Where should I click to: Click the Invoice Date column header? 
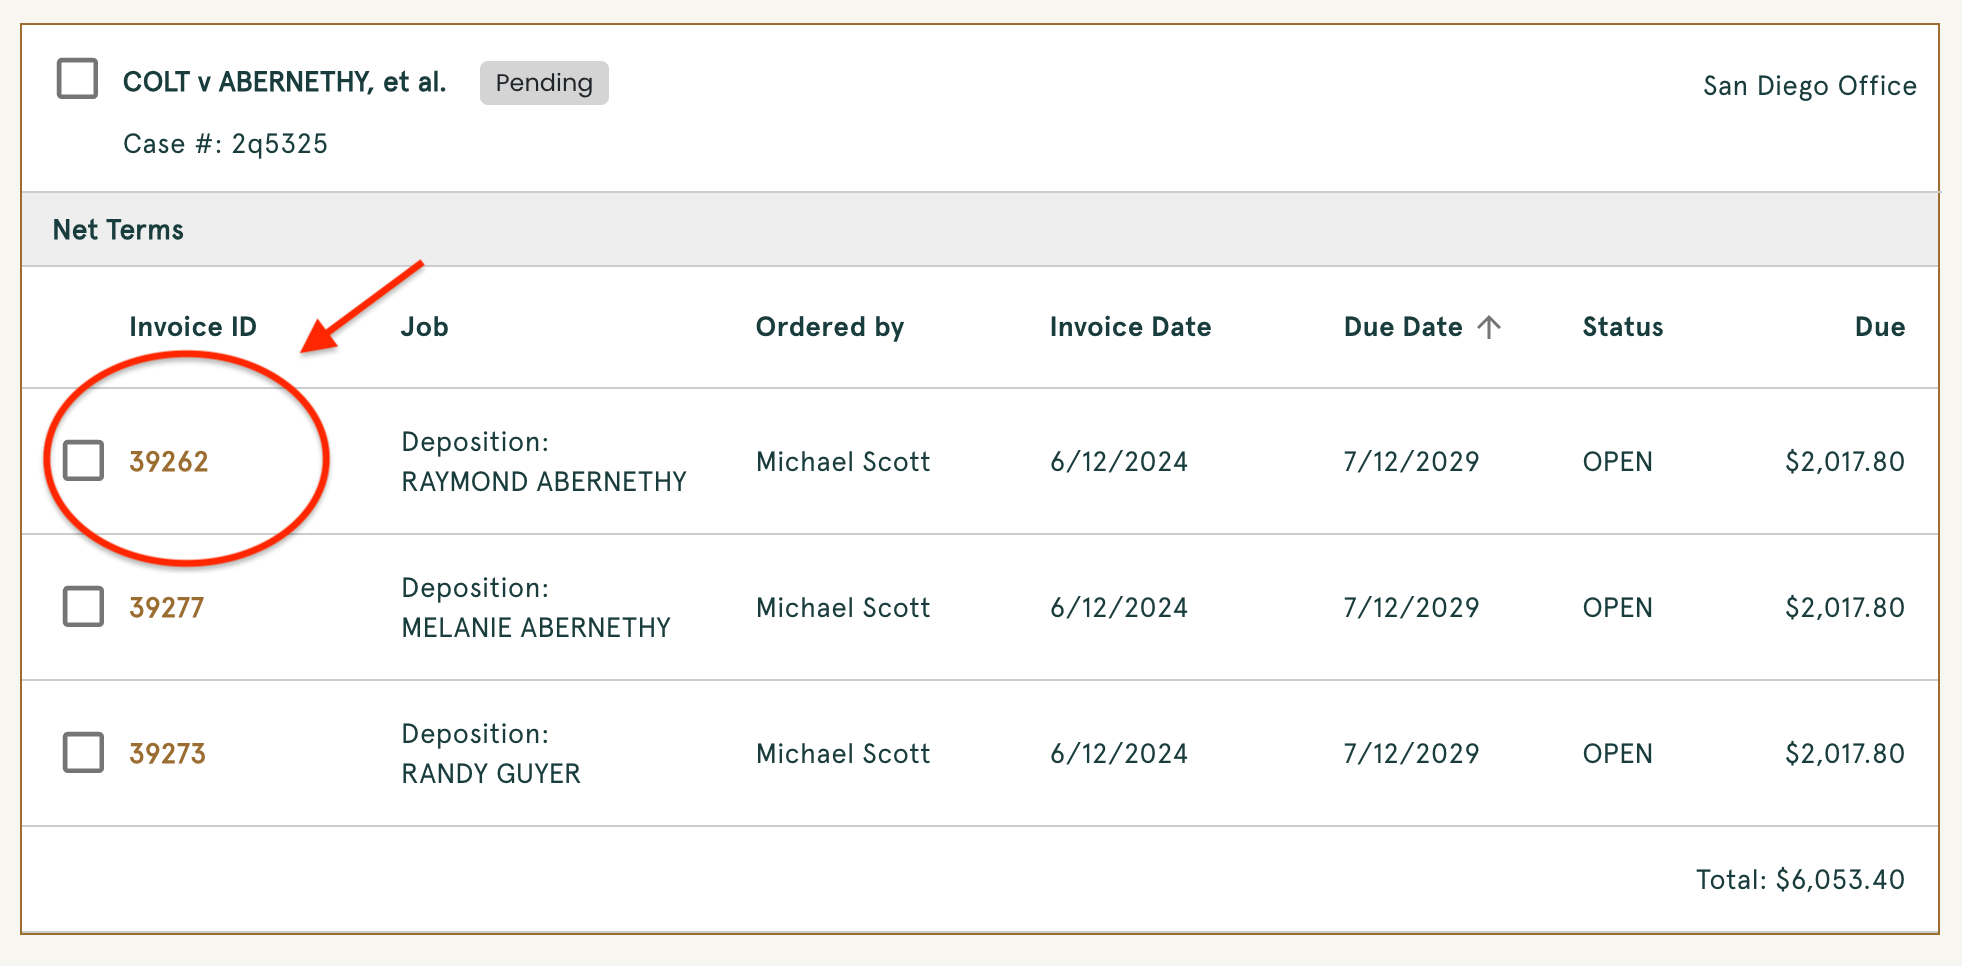point(1130,327)
